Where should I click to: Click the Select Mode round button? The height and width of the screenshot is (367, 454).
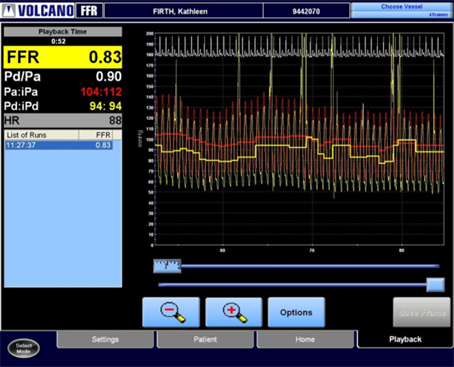point(24,348)
